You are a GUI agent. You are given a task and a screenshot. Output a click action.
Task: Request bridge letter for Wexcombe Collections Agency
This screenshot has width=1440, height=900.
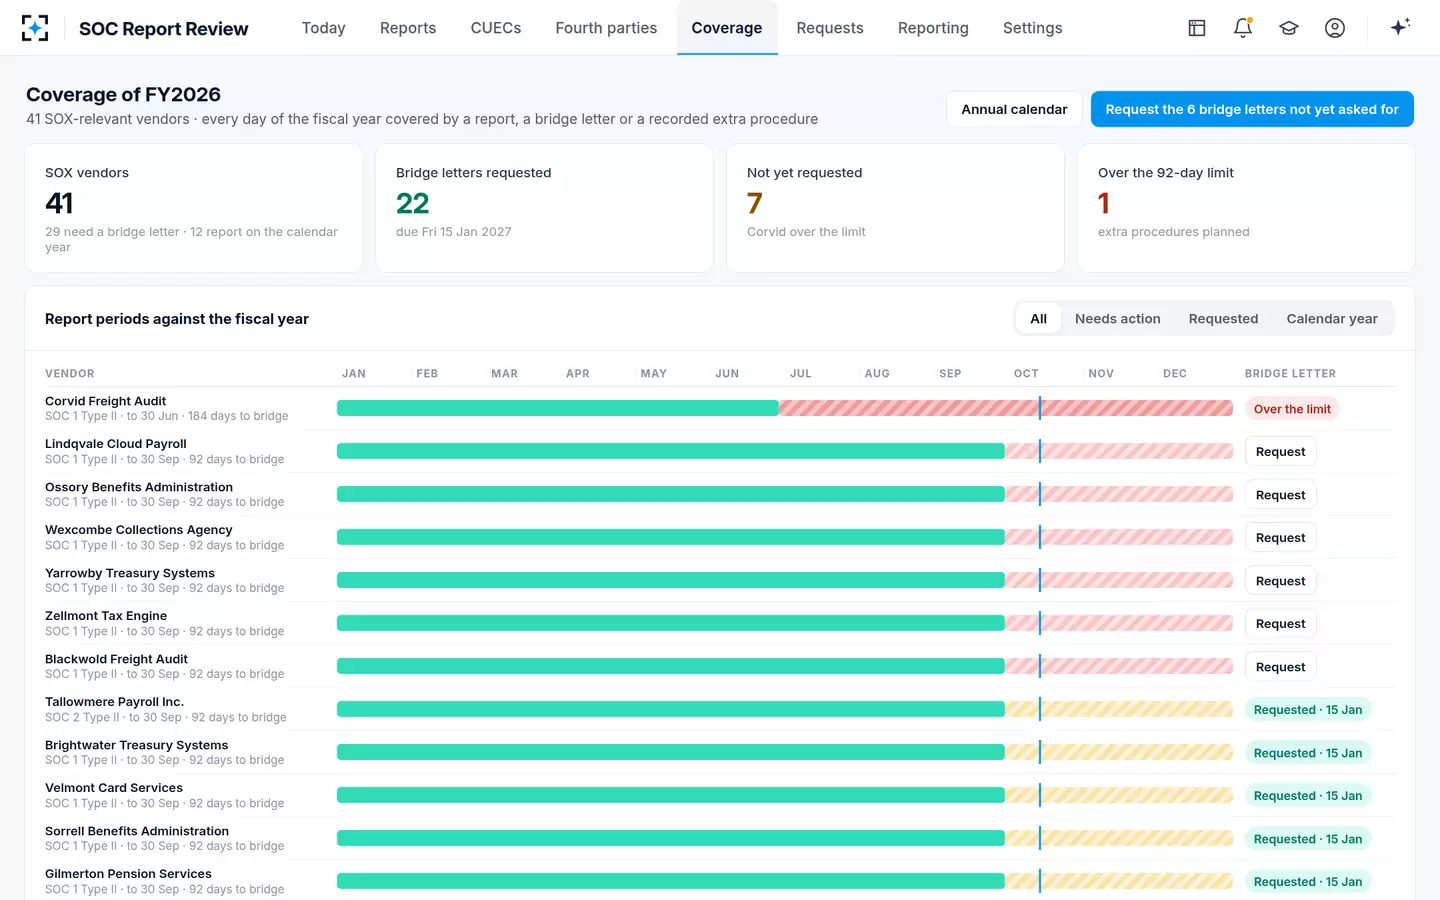[1281, 538]
